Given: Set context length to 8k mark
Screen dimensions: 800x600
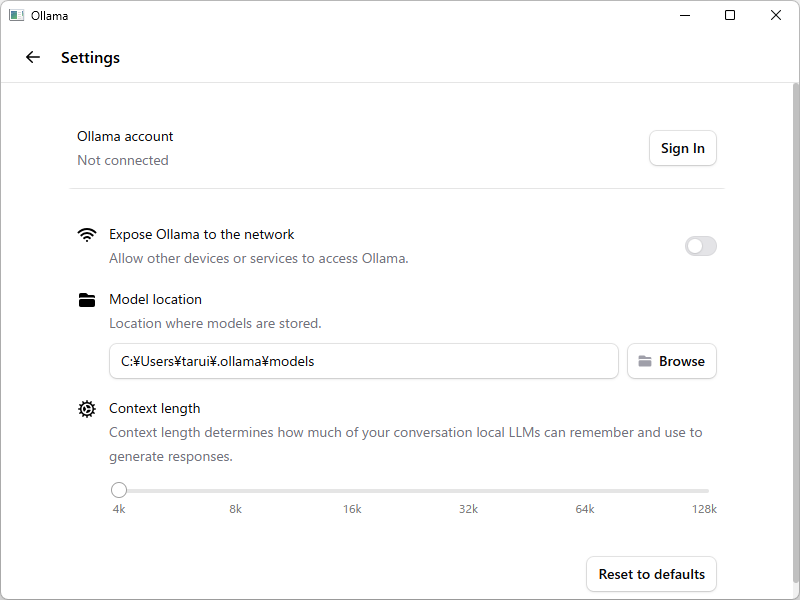Looking at the screenshot, I should (236, 491).
